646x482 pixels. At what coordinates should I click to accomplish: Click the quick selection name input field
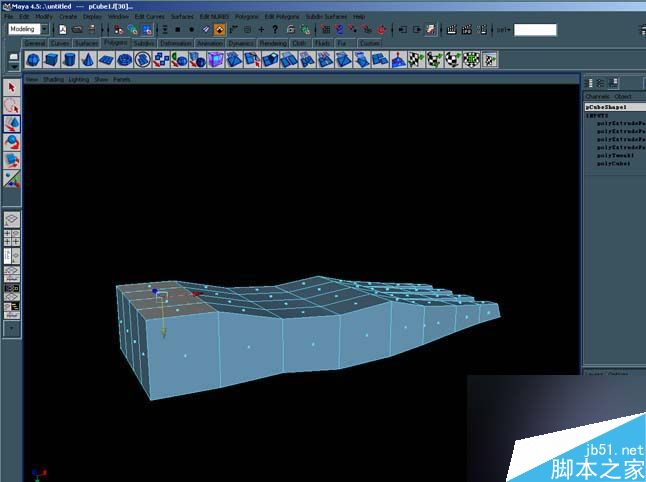tap(535, 30)
